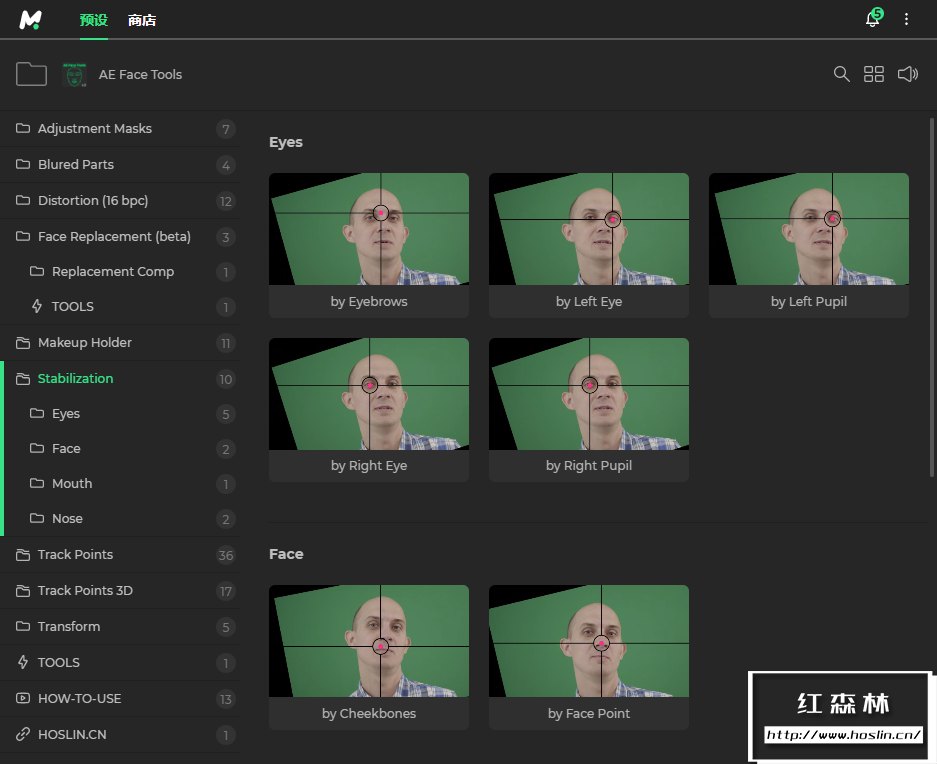The image size is (937, 764).
Task: Click the large folder icon in header
Action: (x=31, y=74)
